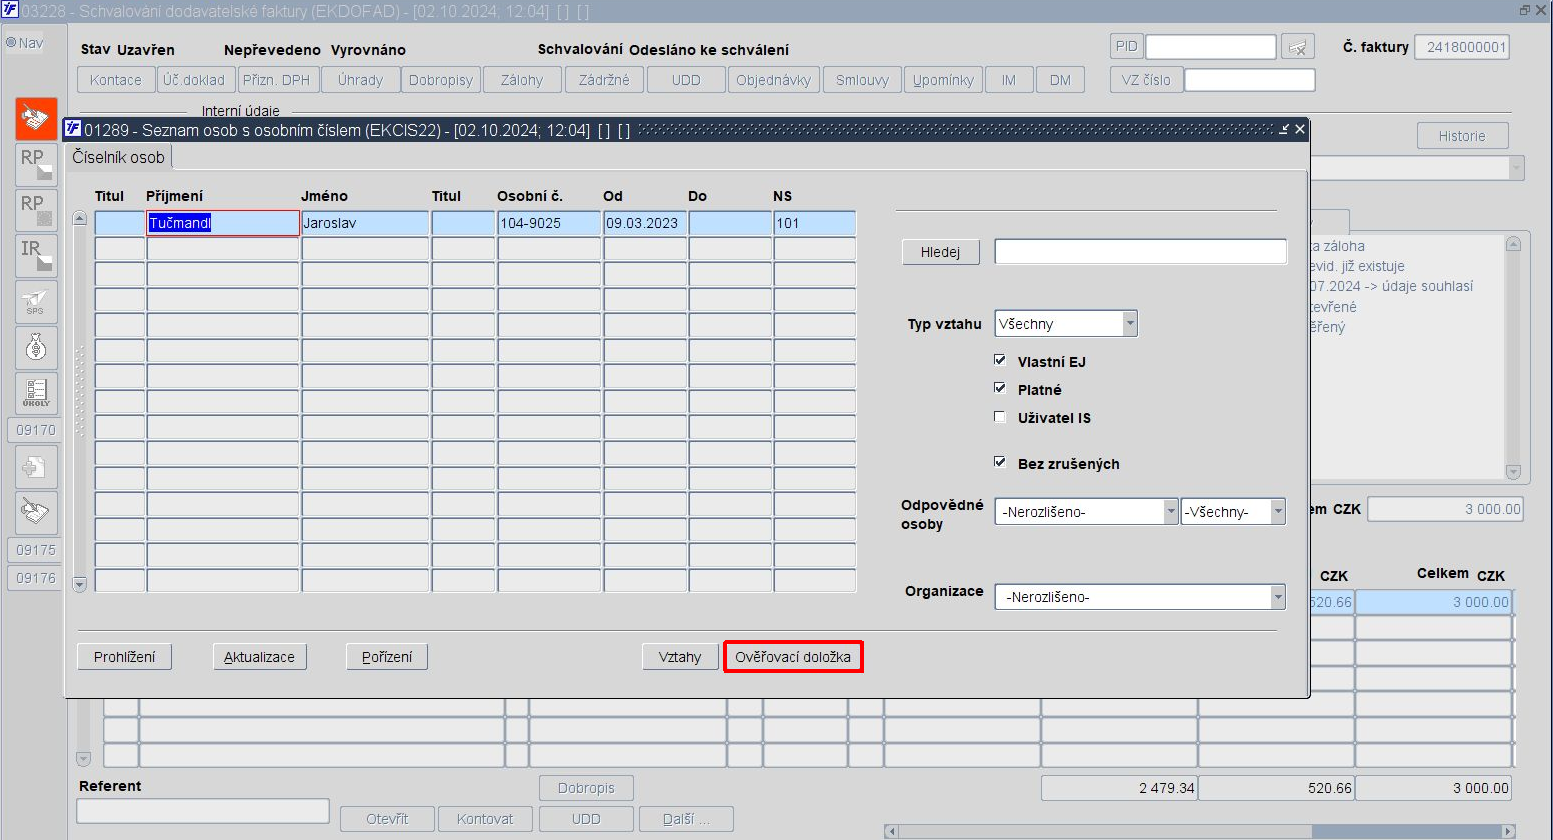The height and width of the screenshot is (840, 1553).
Task: Click the persons list scroll down arrow
Action: (80, 584)
